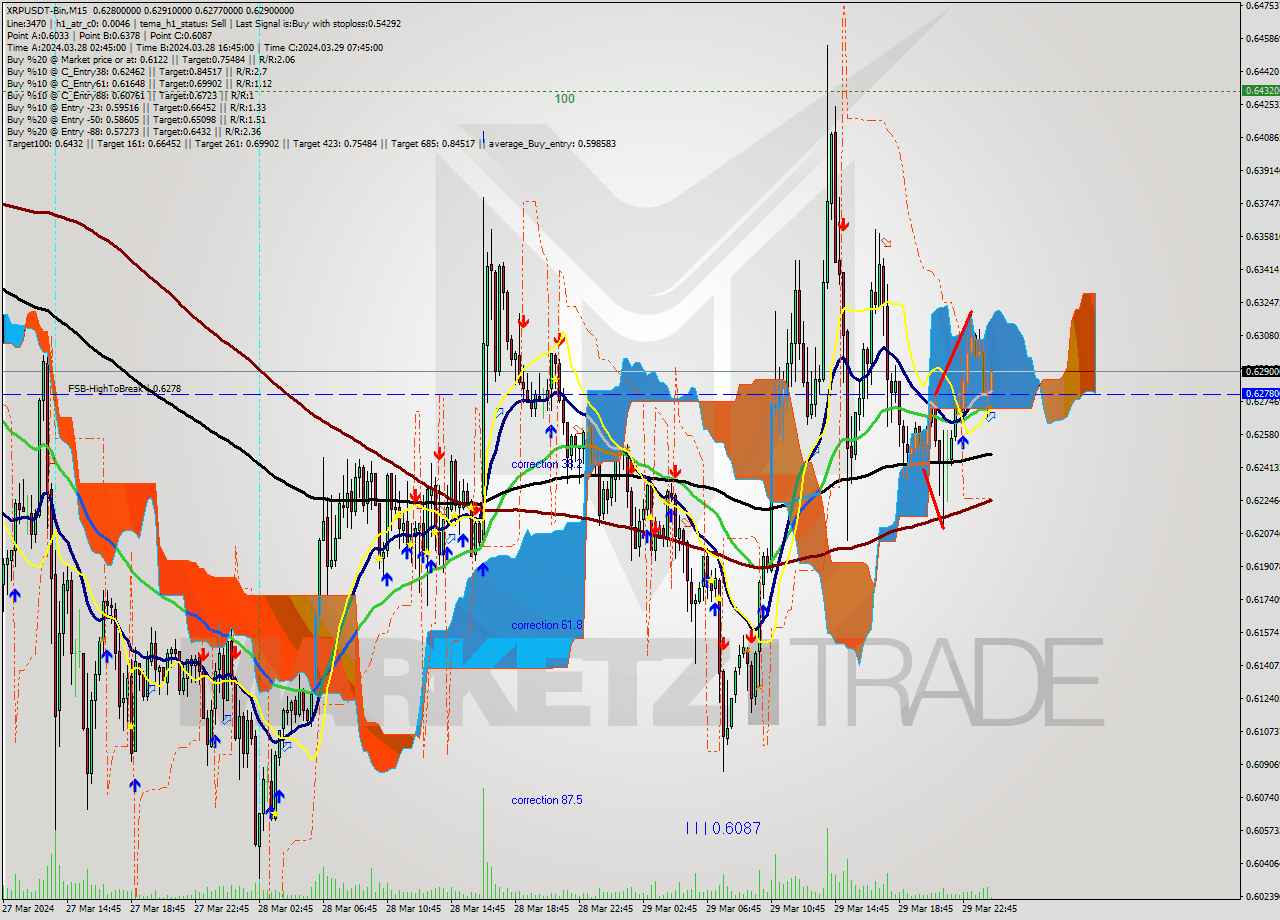Image resolution: width=1280 pixels, height=920 pixels.
Task: Click the 'correction 61.8' label
Action: (546, 625)
